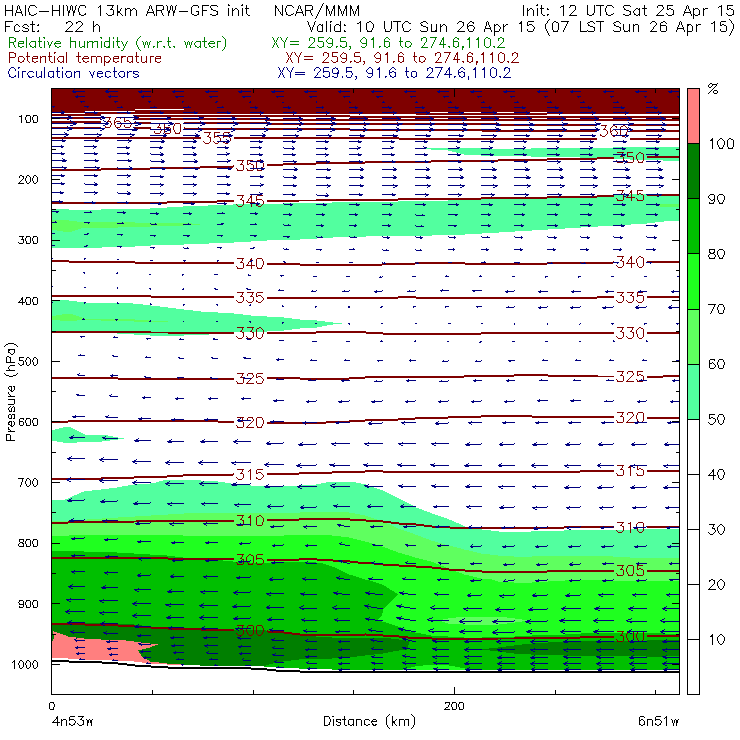Click the '100' colorbar tick label
Screen dimensions: 740x740
point(722,143)
